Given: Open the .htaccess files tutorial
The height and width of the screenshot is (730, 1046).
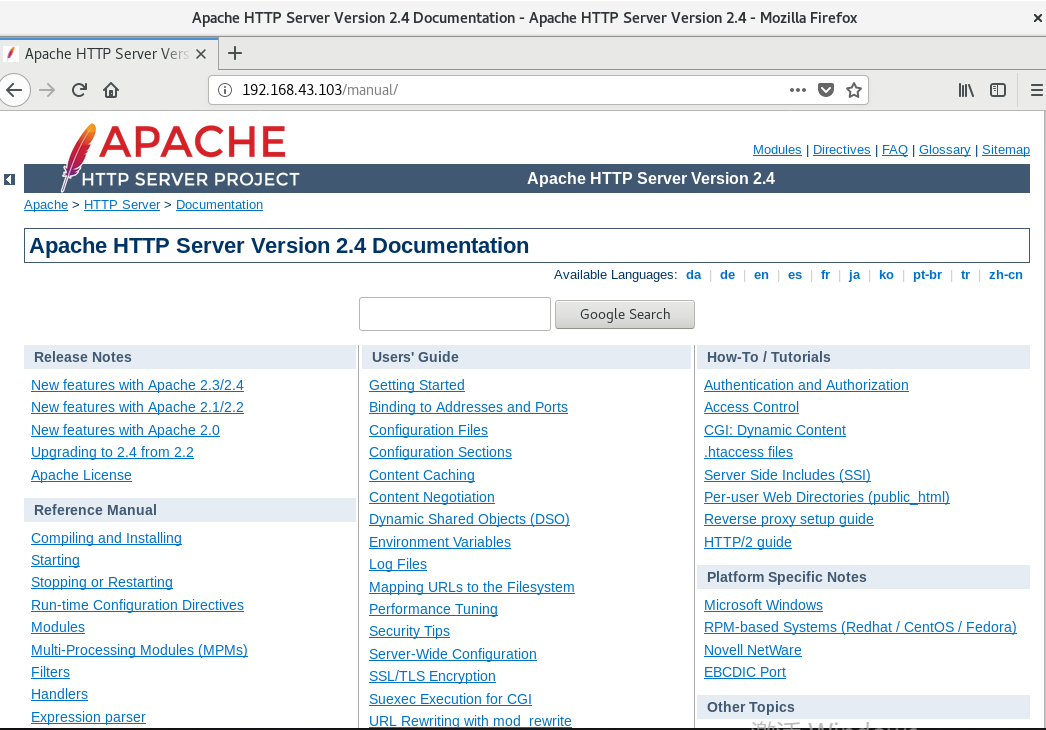Looking at the screenshot, I should 748,452.
